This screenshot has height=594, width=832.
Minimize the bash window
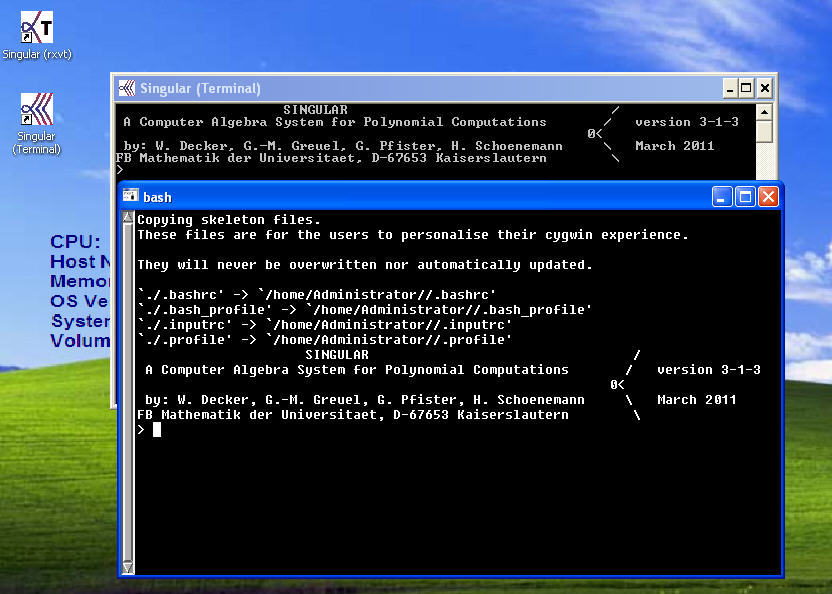pos(722,197)
